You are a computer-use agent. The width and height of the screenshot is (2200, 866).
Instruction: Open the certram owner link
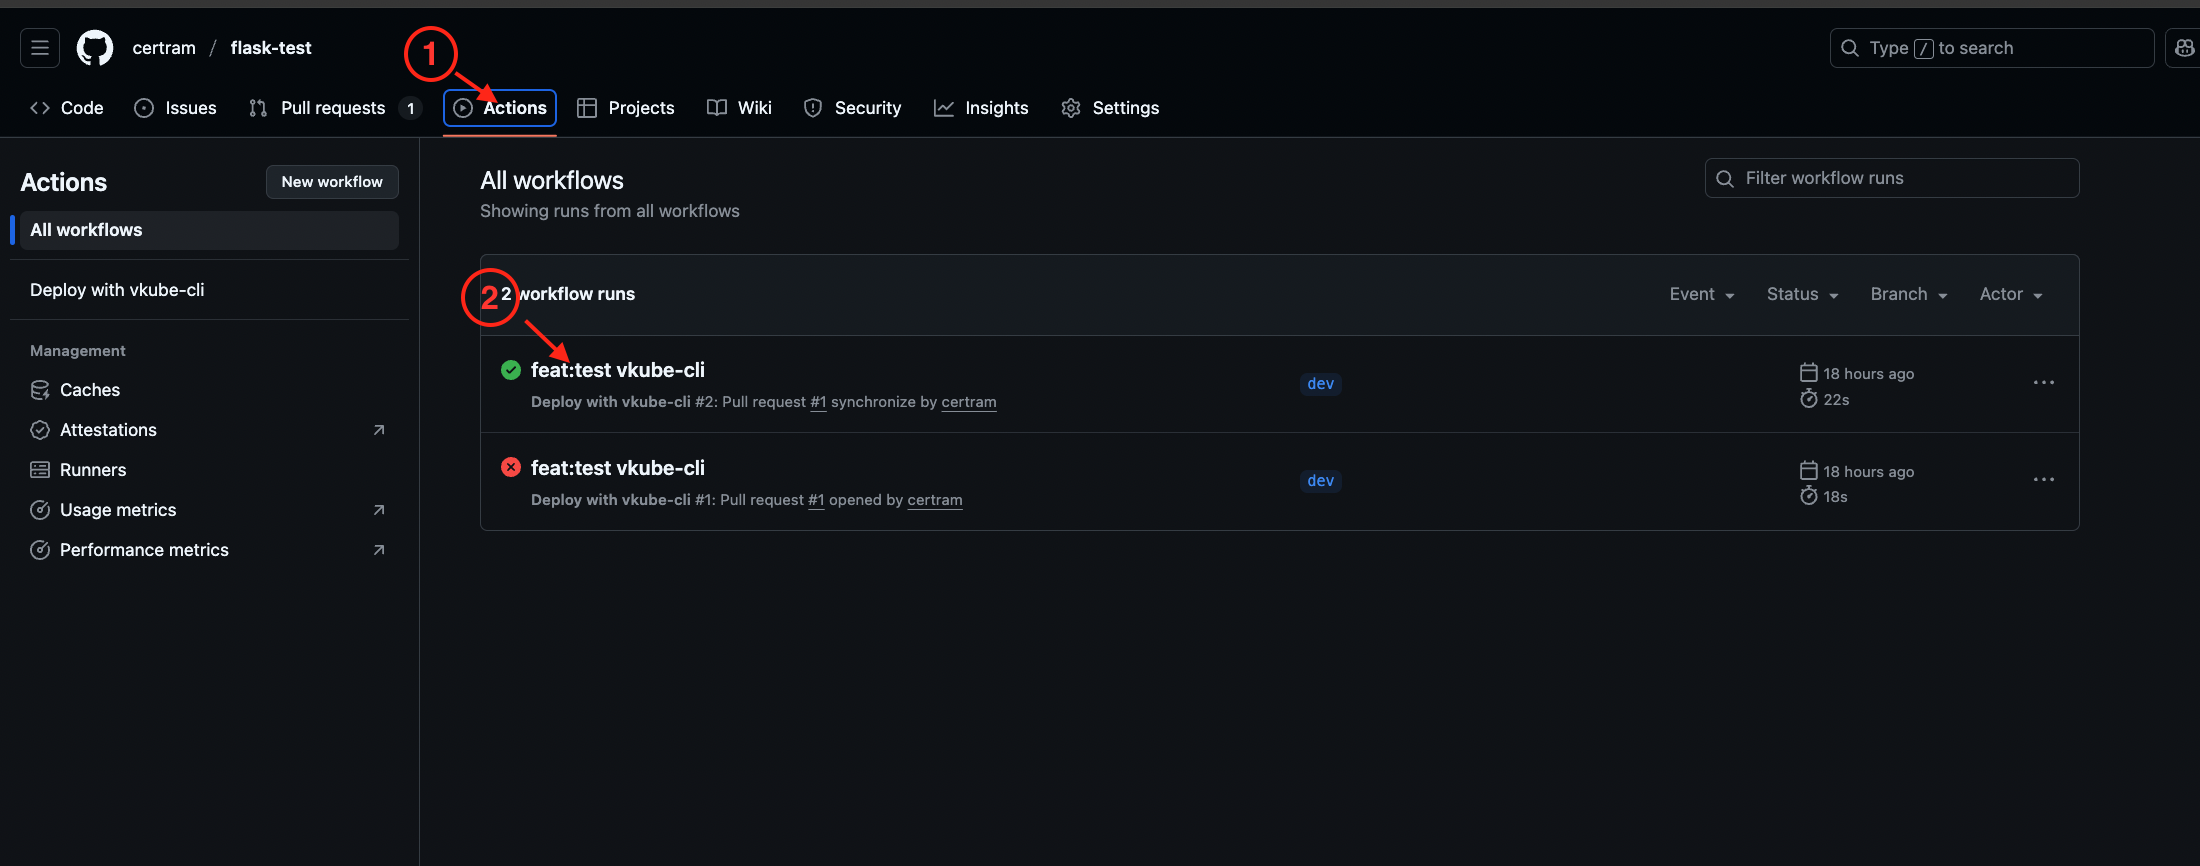tap(164, 48)
